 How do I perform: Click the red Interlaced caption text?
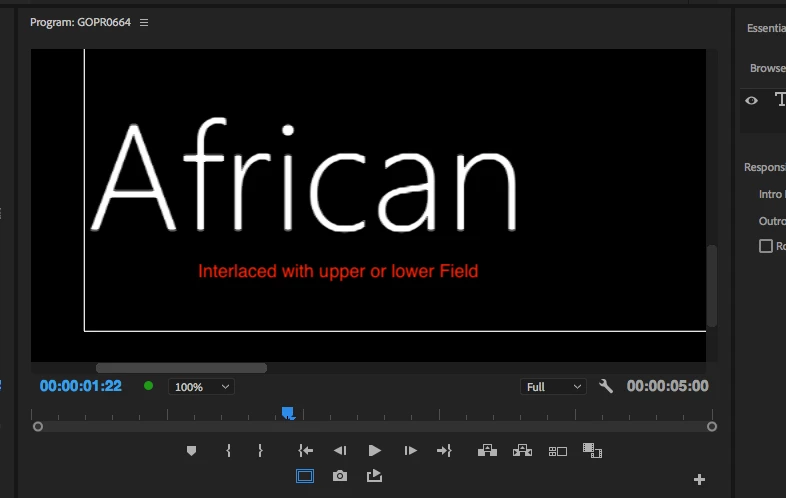click(338, 271)
